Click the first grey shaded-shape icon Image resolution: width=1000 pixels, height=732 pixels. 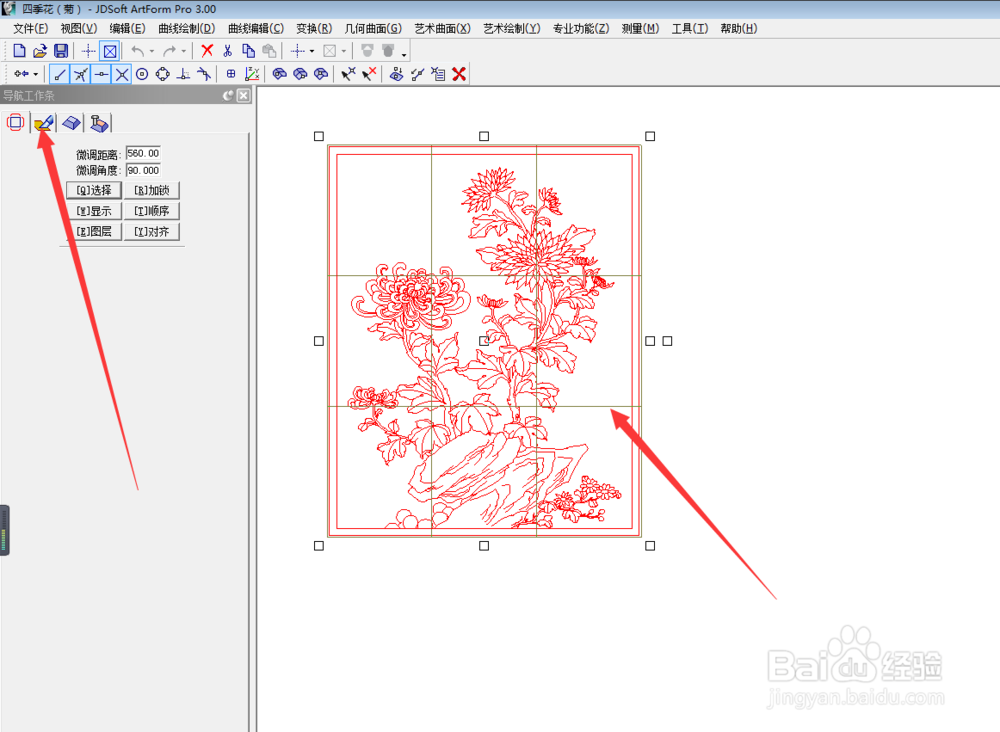coord(367,51)
